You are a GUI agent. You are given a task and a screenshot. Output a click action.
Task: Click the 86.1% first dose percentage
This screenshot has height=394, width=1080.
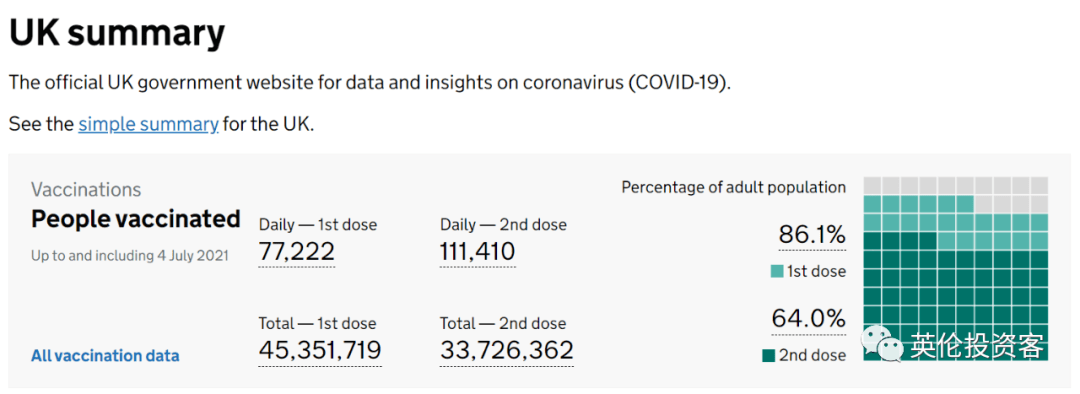click(812, 236)
